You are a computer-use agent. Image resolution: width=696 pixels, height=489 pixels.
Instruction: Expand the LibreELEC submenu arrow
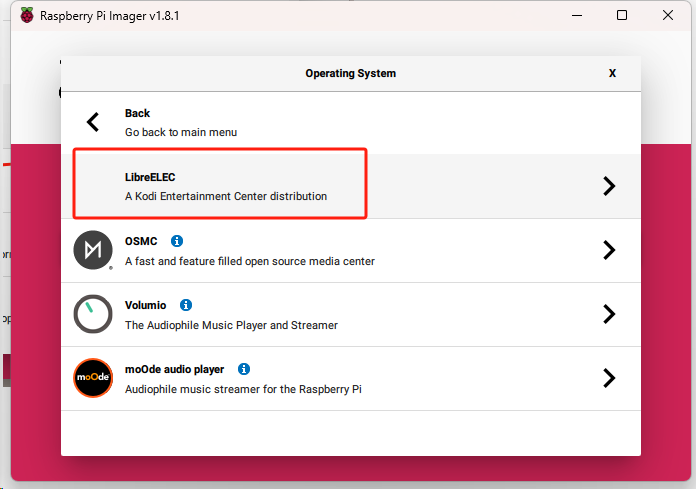pos(609,186)
